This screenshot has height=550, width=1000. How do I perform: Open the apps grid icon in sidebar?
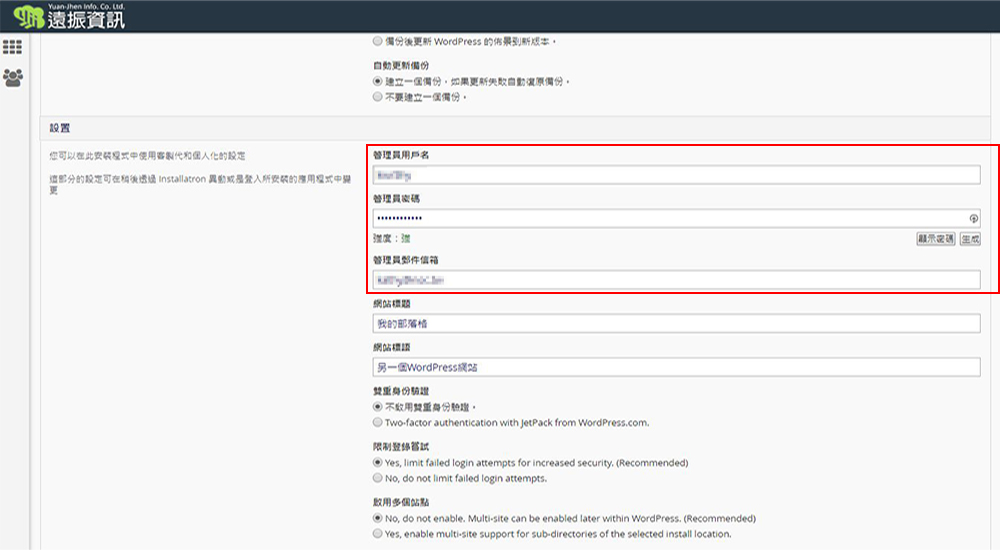[x=13, y=47]
